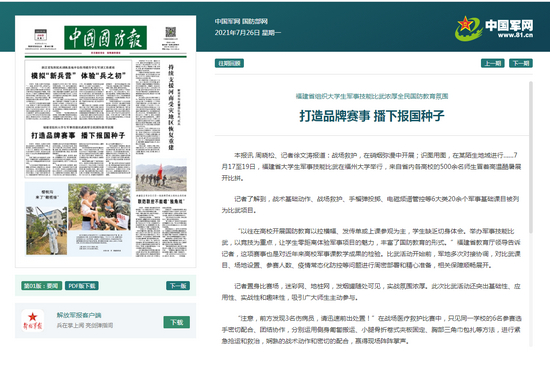Viewport: 550px width, 376px height.
Task: Click the calendar icon on newspaper masthead
Action: (41, 35)
